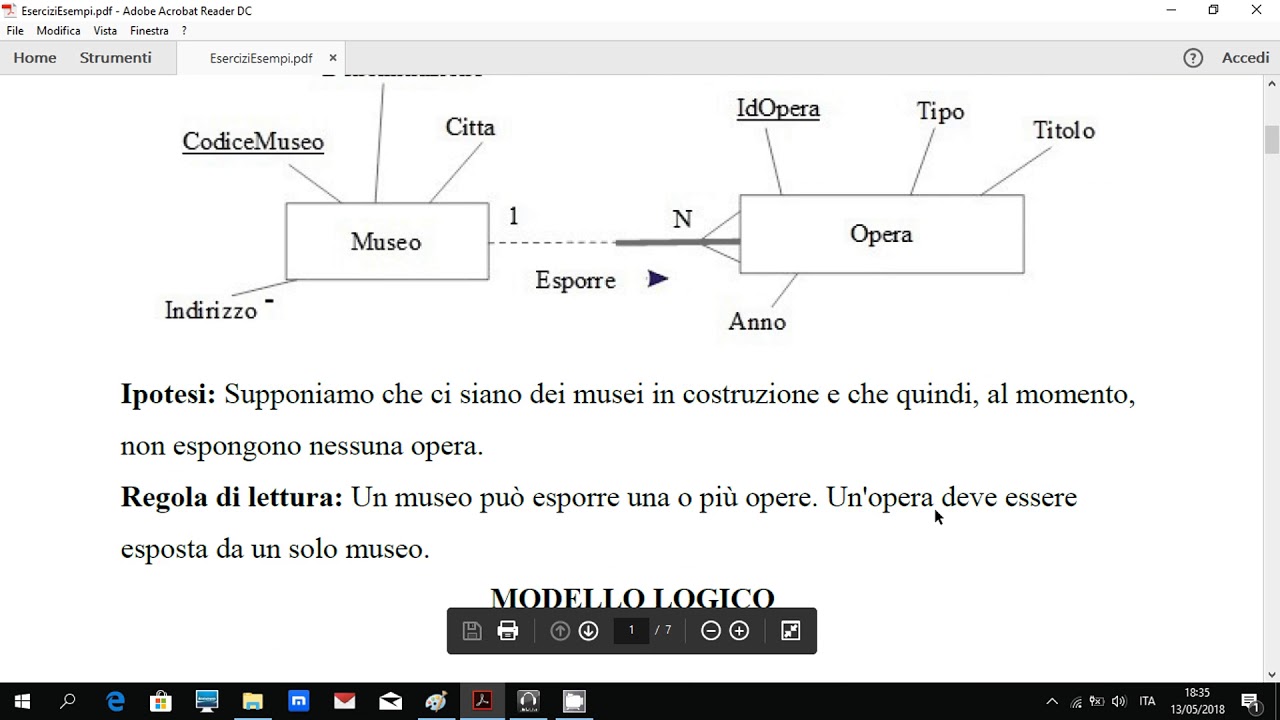This screenshot has height=720, width=1280.
Task: Click the bold Ipotesi: heading
Action: [x=168, y=394]
